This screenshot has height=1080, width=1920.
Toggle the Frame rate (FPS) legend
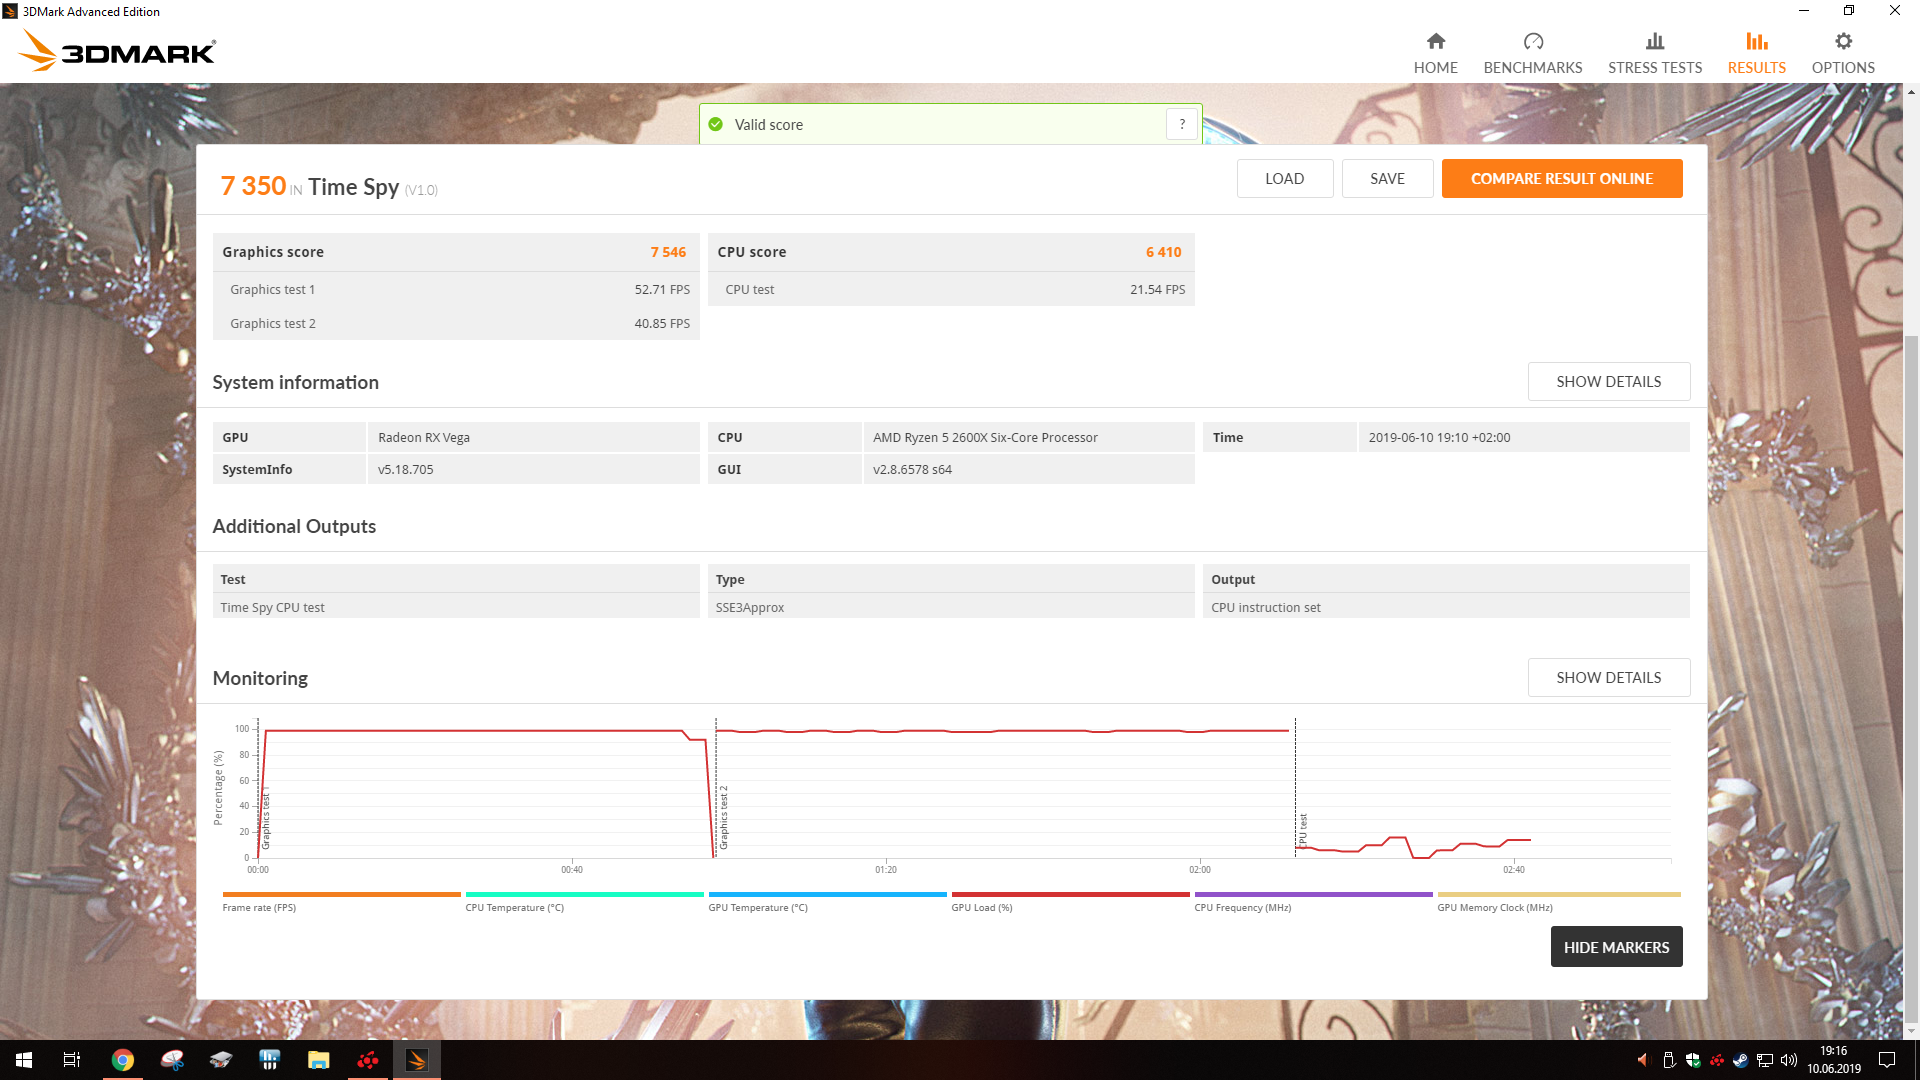point(259,907)
